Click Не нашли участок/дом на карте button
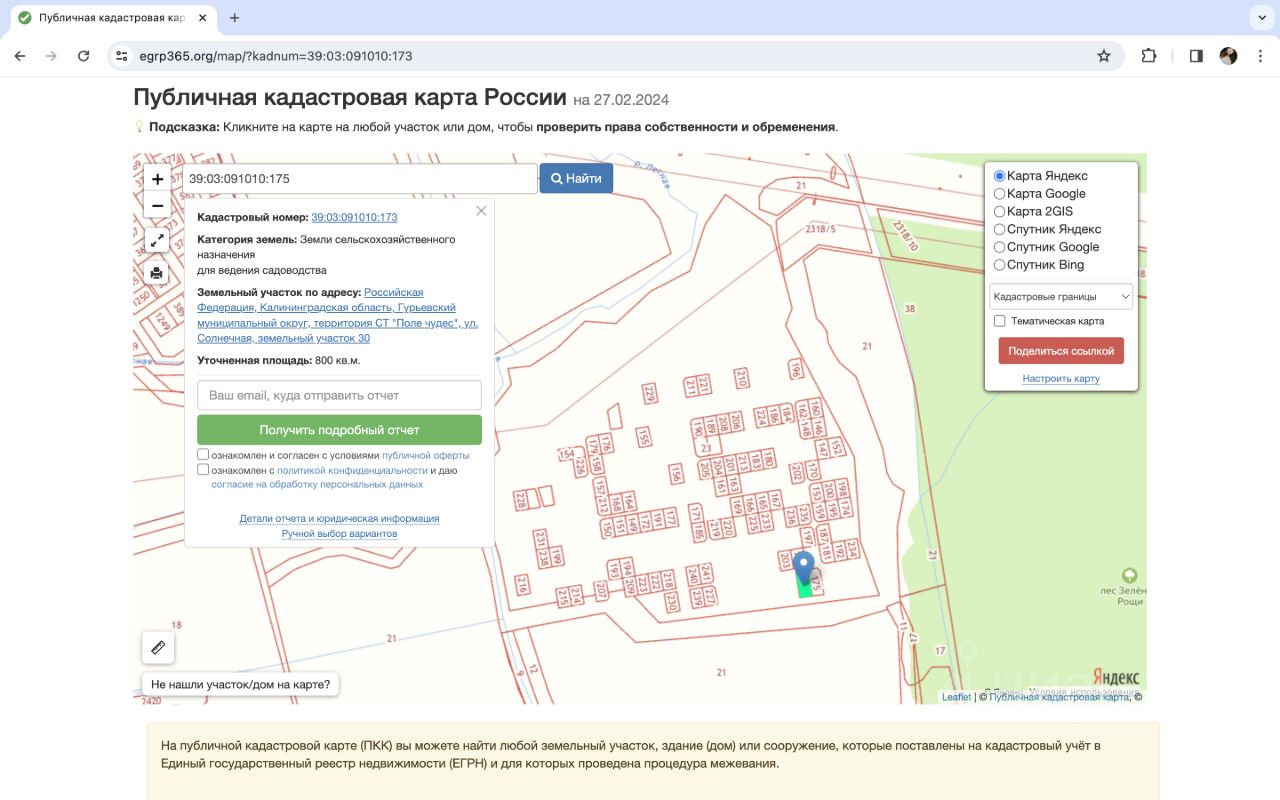The width and height of the screenshot is (1280, 800). (x=241, y=685)
